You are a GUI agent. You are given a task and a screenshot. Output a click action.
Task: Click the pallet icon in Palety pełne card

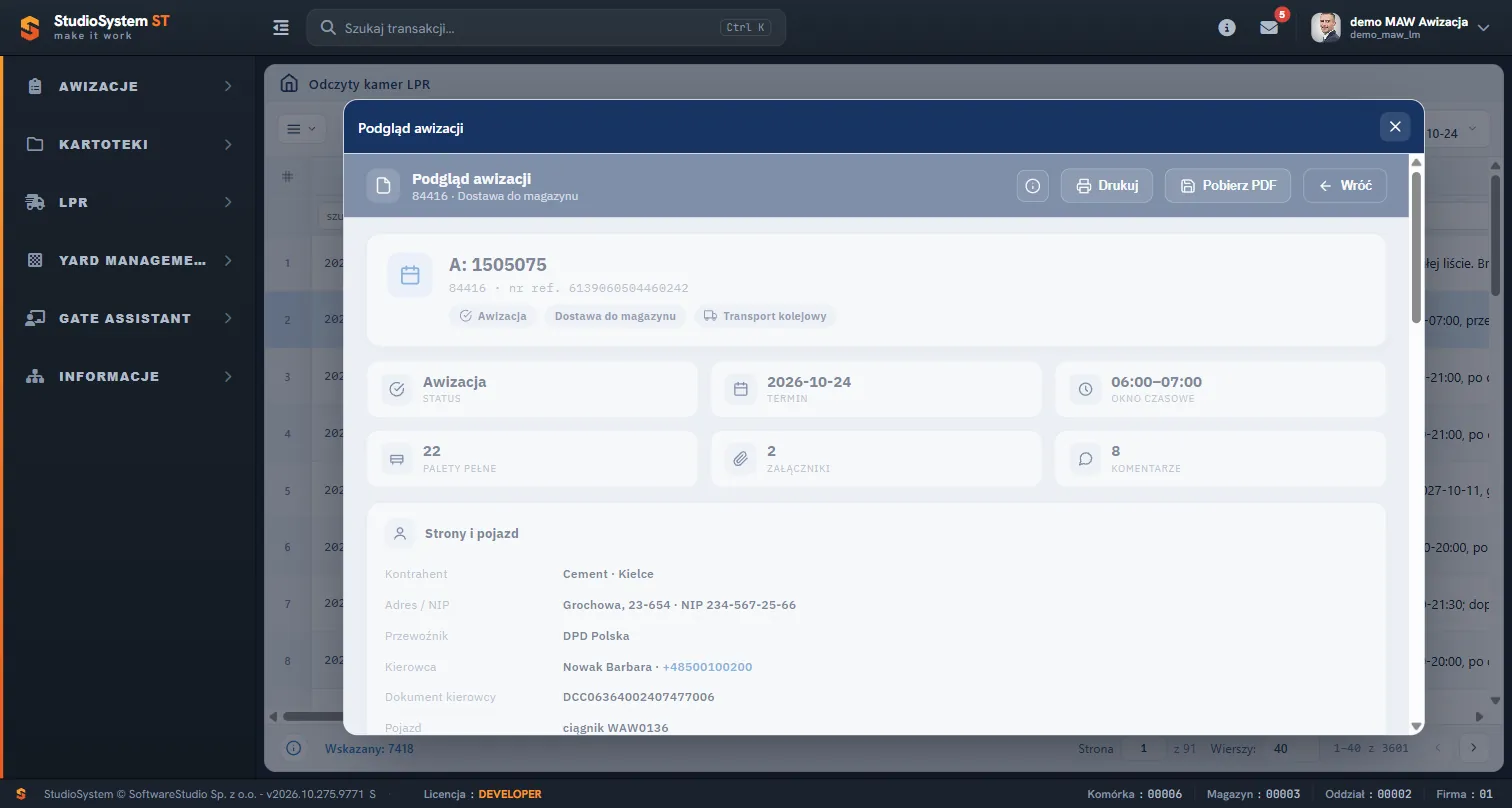(x=397, y=459)
